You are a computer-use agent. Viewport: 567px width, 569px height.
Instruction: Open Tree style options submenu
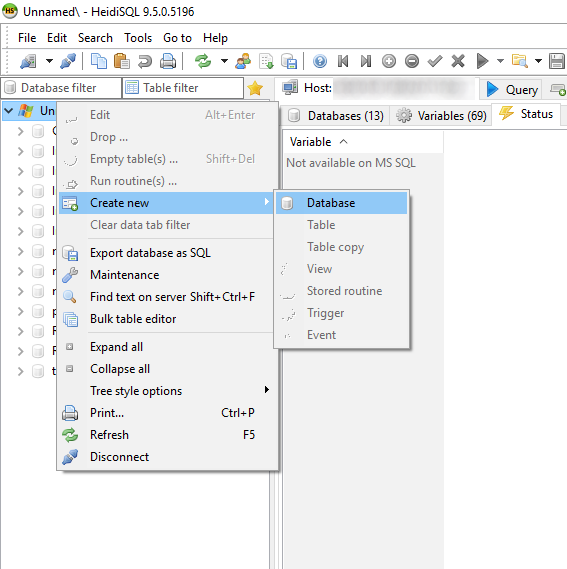click(x=166, y=391)
